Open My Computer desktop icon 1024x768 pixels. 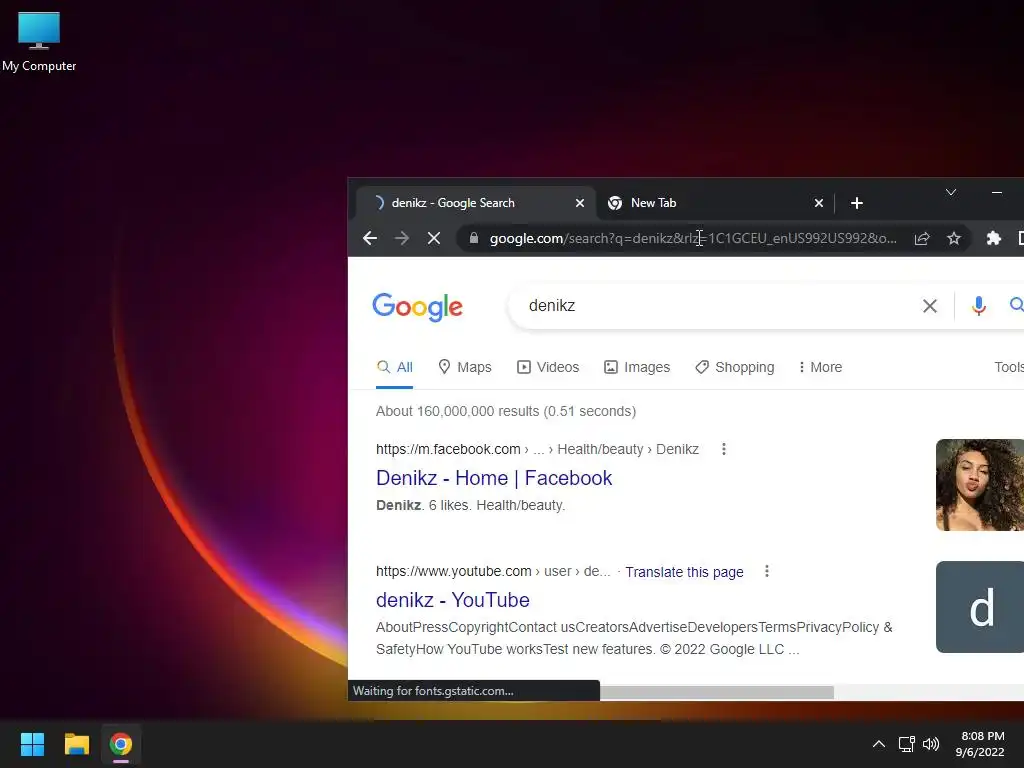39,41
